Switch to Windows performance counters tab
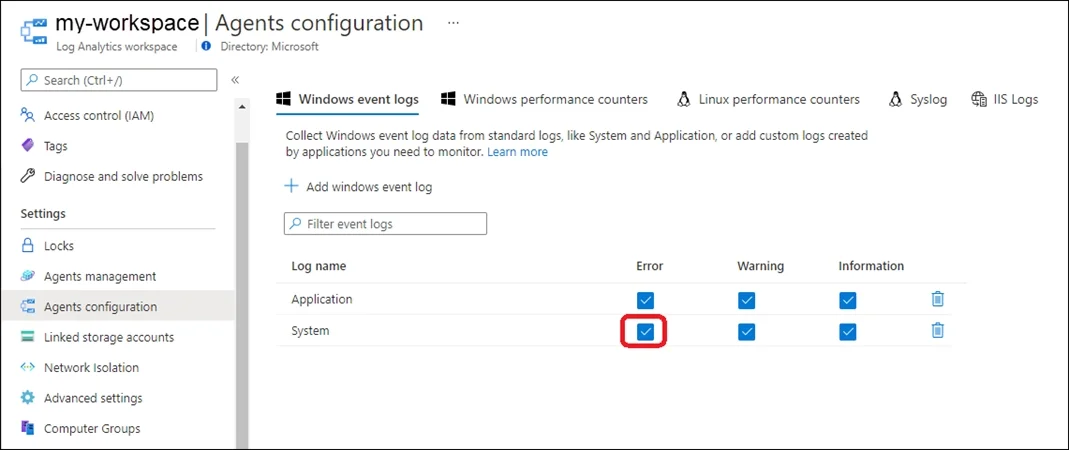Image resolution: width=1069 pixels, height=450 pixels. pyautogui.click(x=544, y=100)
